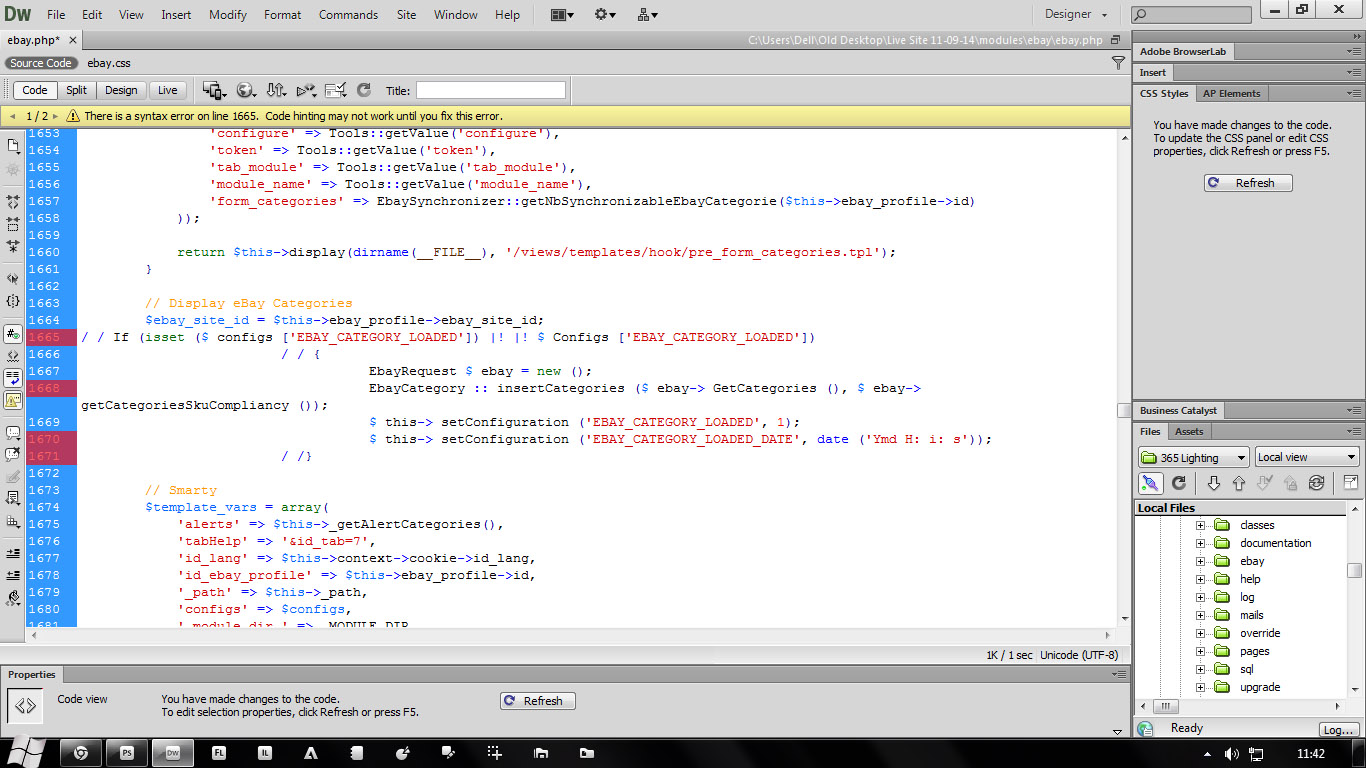This screenshot has width=1366, height=768.
Task: Click the Get Files down arrow icon
Action: click(1214, 483)
